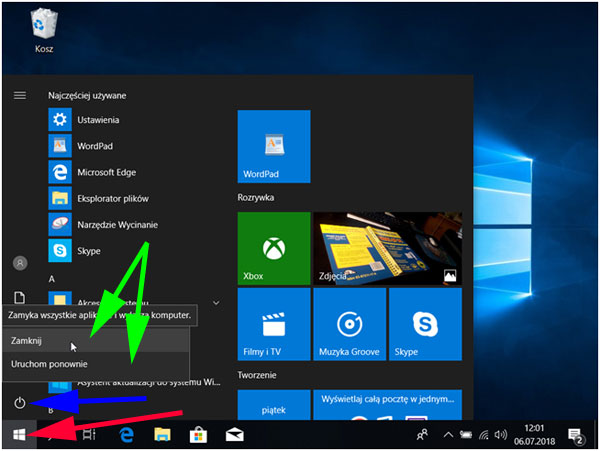This screenshot has height=451, width=600.
Task: Open the clock showing 12:01
Action: point(534,435)
